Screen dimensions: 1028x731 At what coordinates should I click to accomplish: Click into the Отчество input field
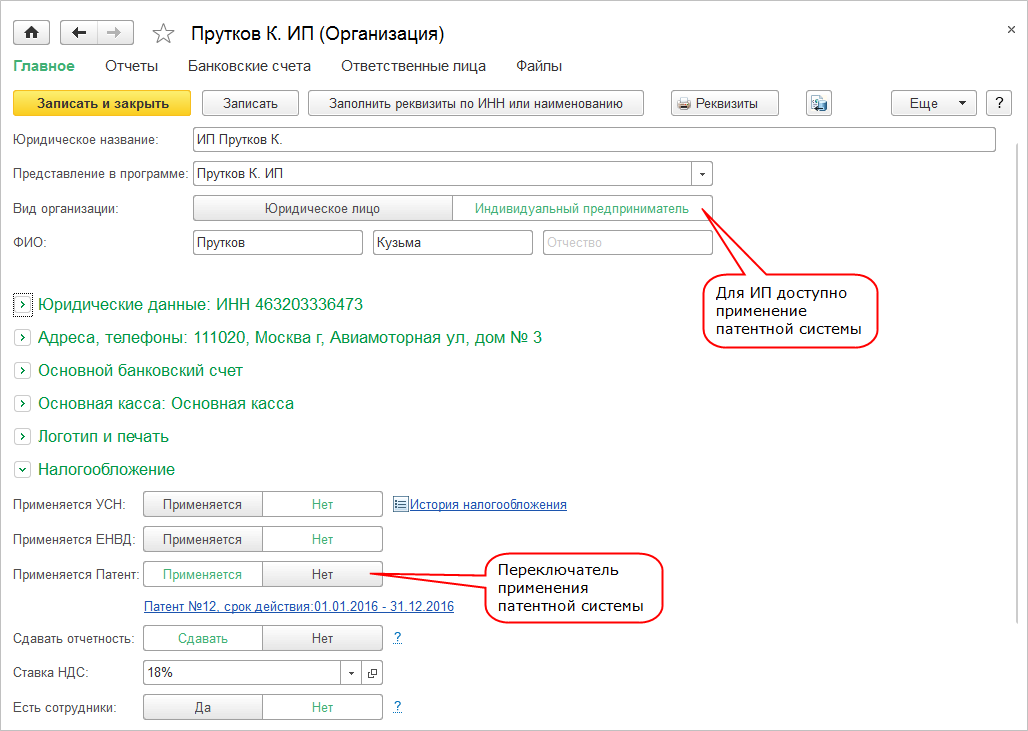(x=627, y=243)
